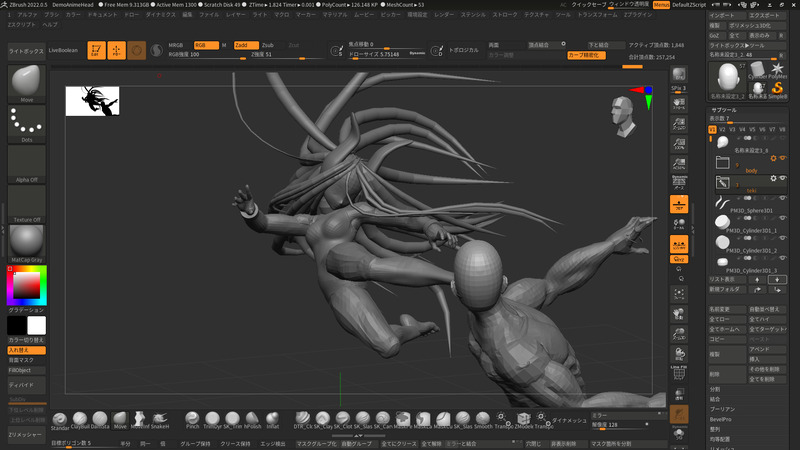
Task: Open the ファイル menu
Action: pyautogui.click(x=209, y=16)
